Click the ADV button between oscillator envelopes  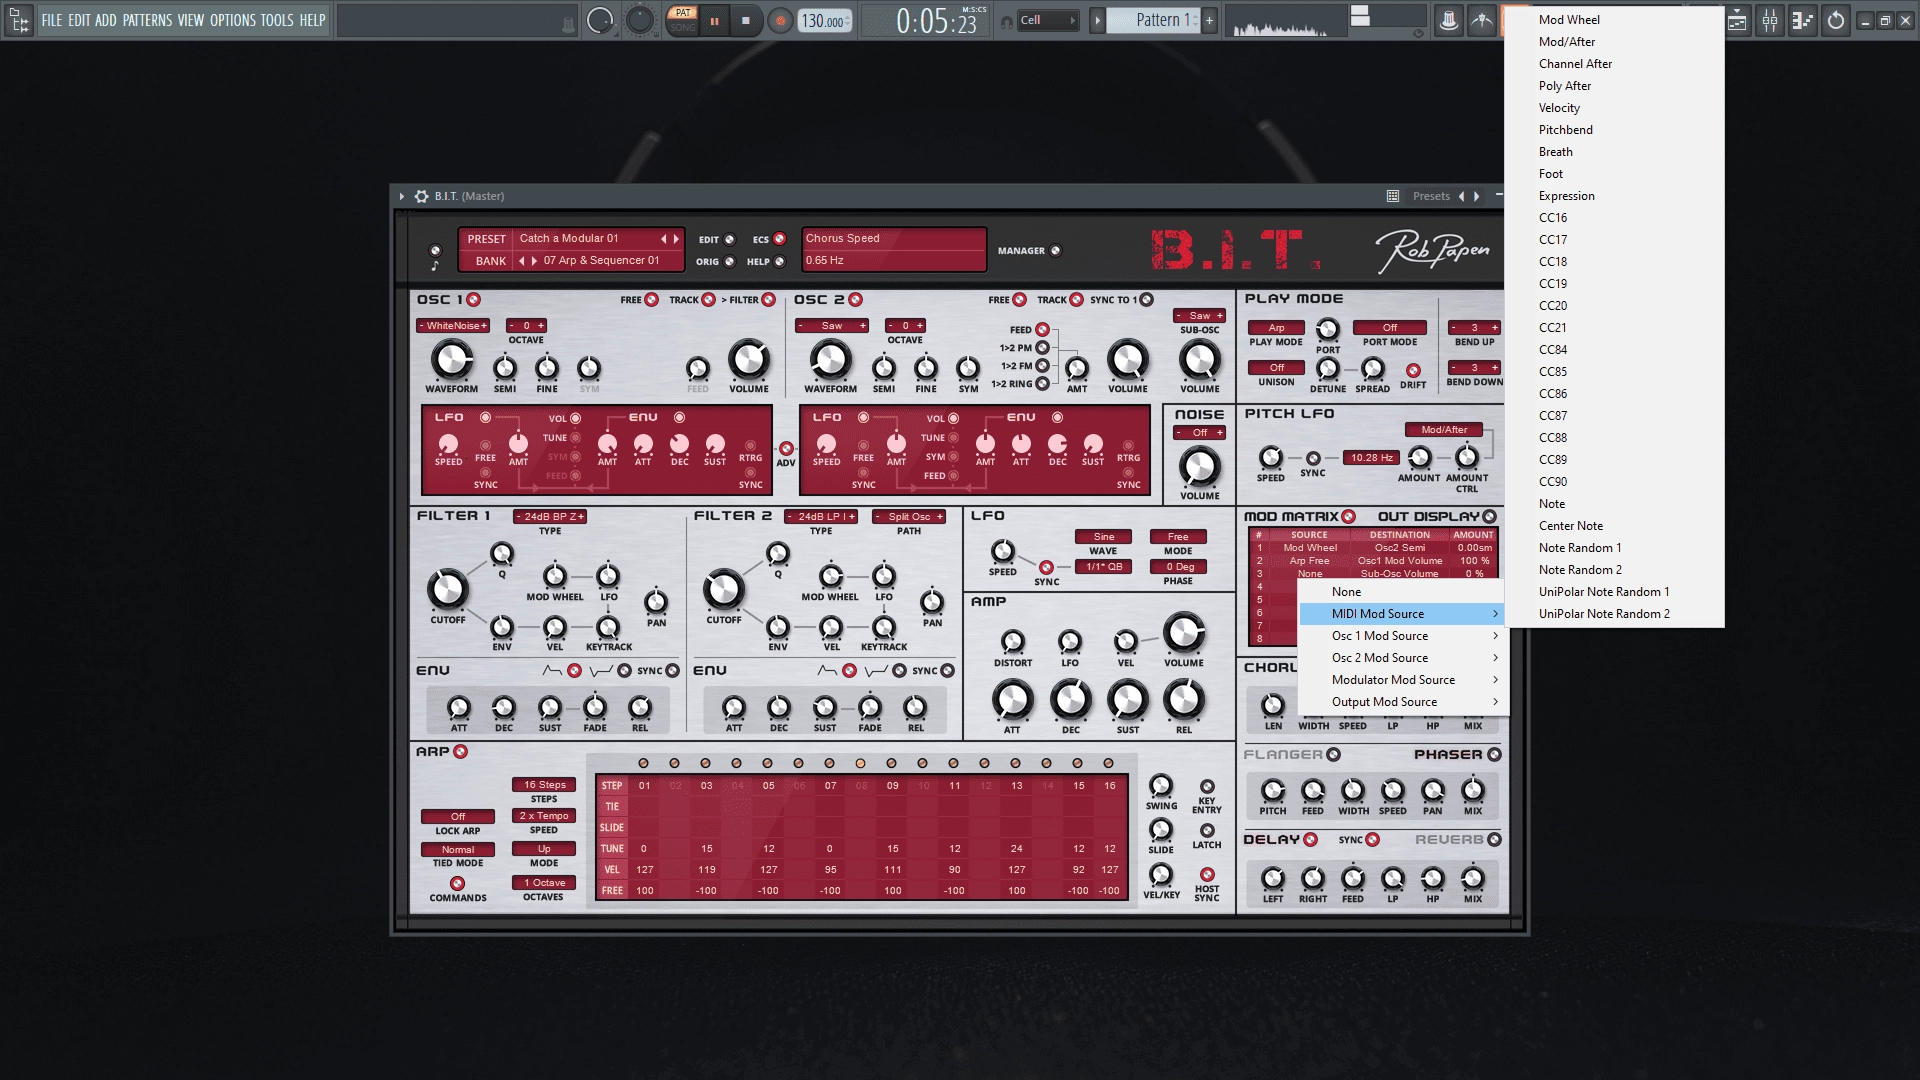coord(786,449)
